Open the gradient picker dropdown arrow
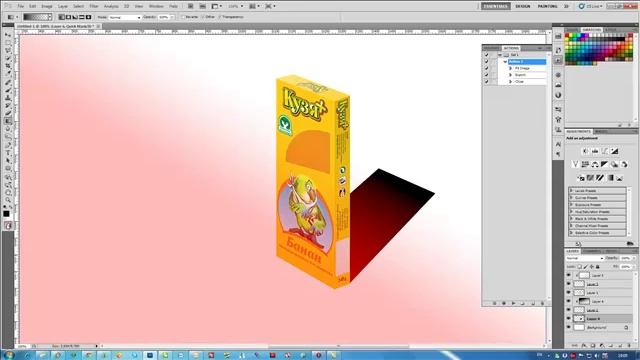 click(50, 17)
